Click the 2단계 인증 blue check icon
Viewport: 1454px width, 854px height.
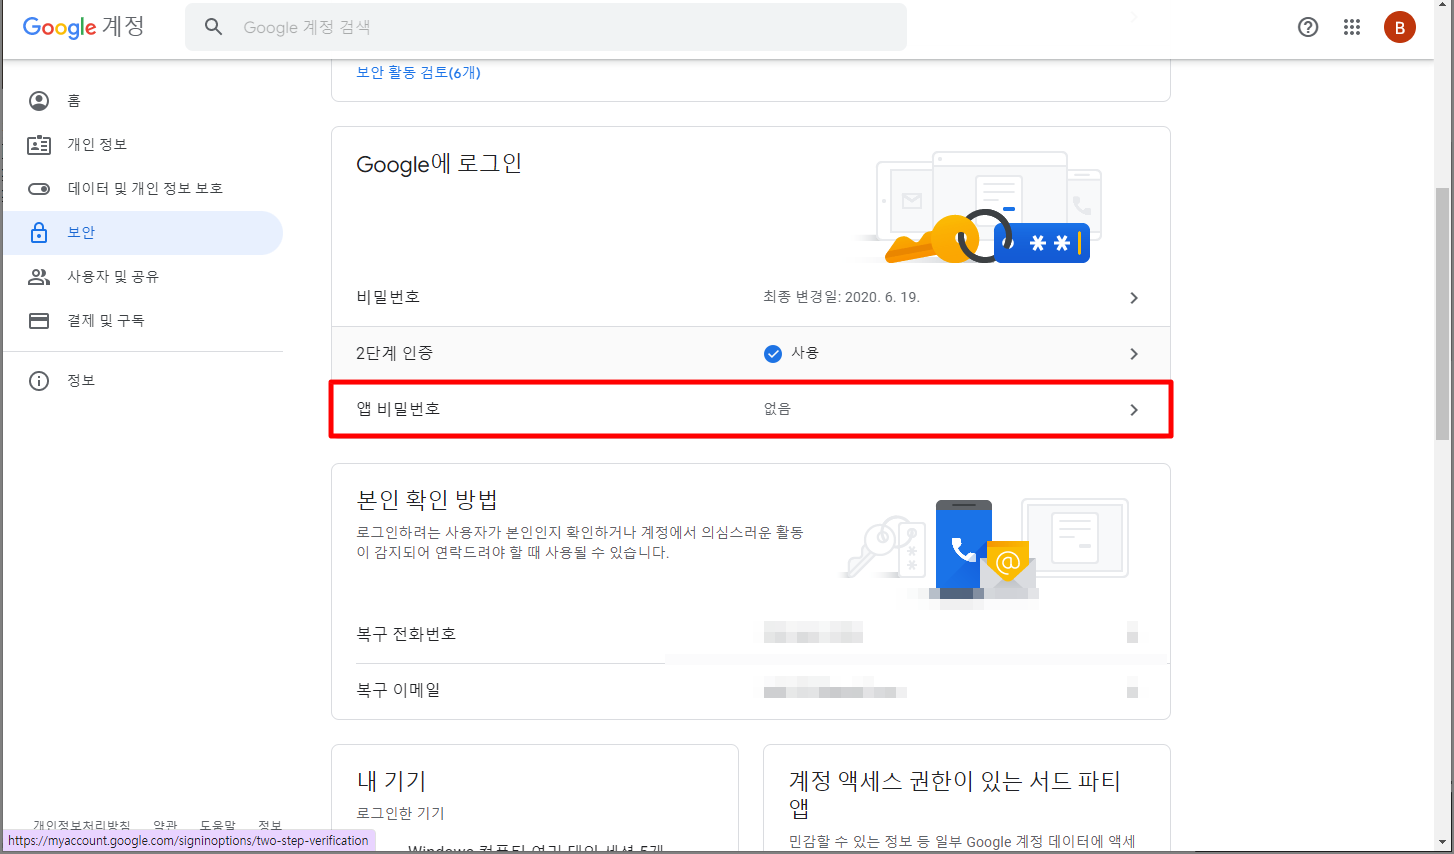(773, 353)
